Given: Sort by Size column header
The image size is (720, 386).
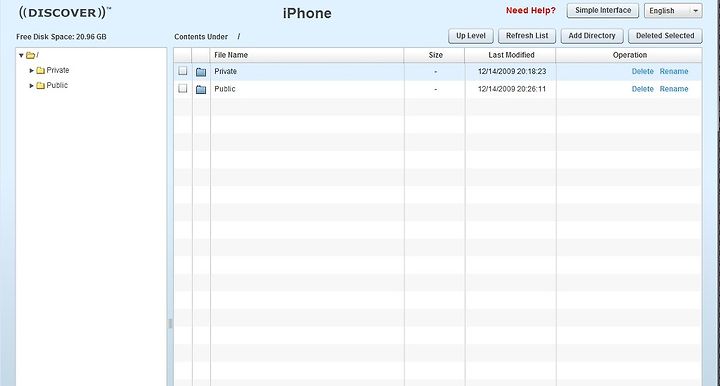Looking at the screenshot, I should [x=435, y=55].
